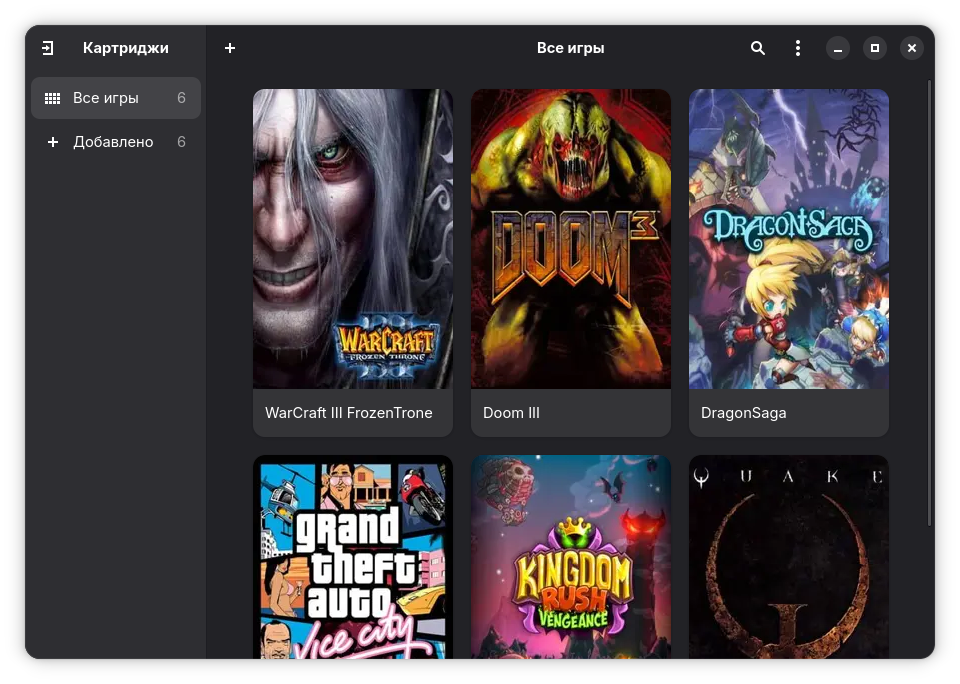Open the Grand Theft Auto Vice City cover
The height and width of the screenshot is (684, 960).
tap(353, 557)
